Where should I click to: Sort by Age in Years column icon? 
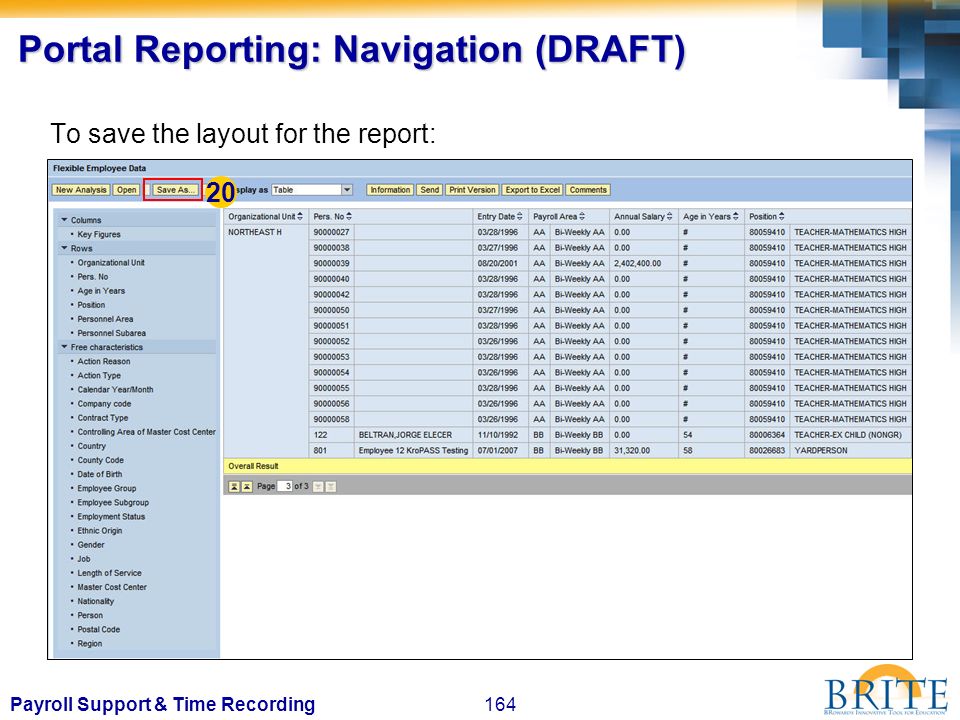pyautogui.click(x=736, y=216)
